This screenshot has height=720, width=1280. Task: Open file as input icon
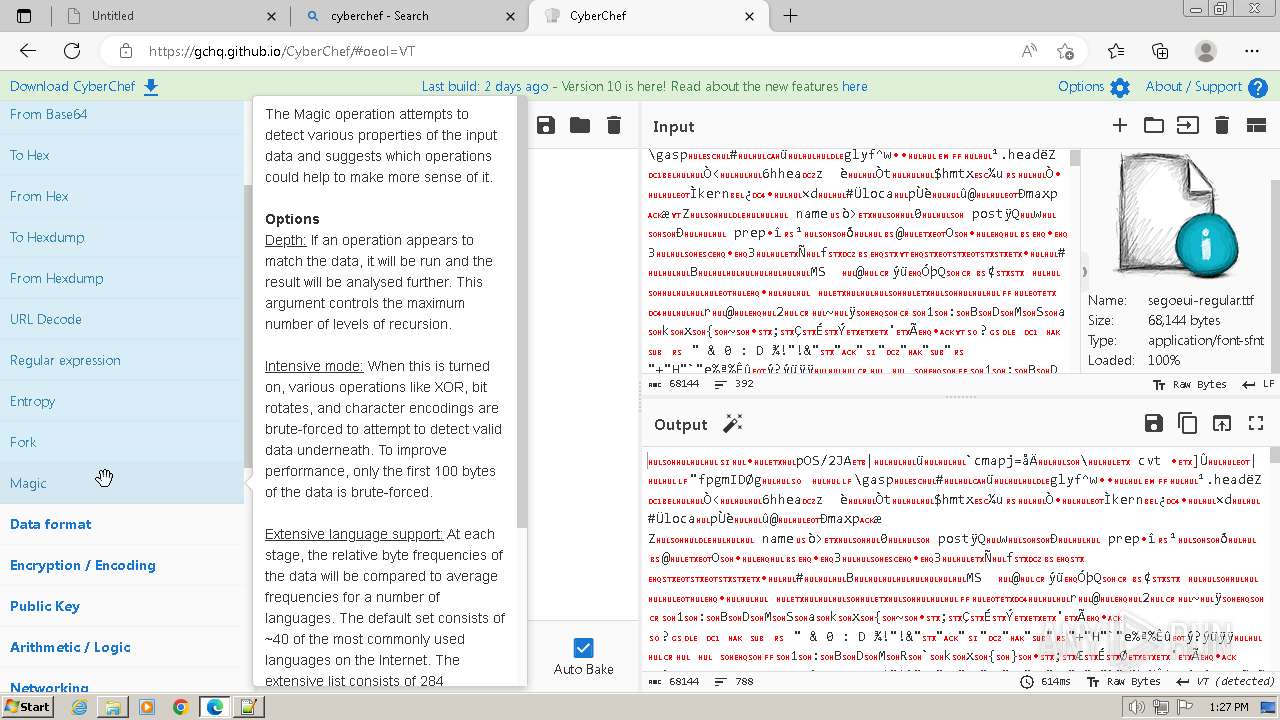point(1187,125)
